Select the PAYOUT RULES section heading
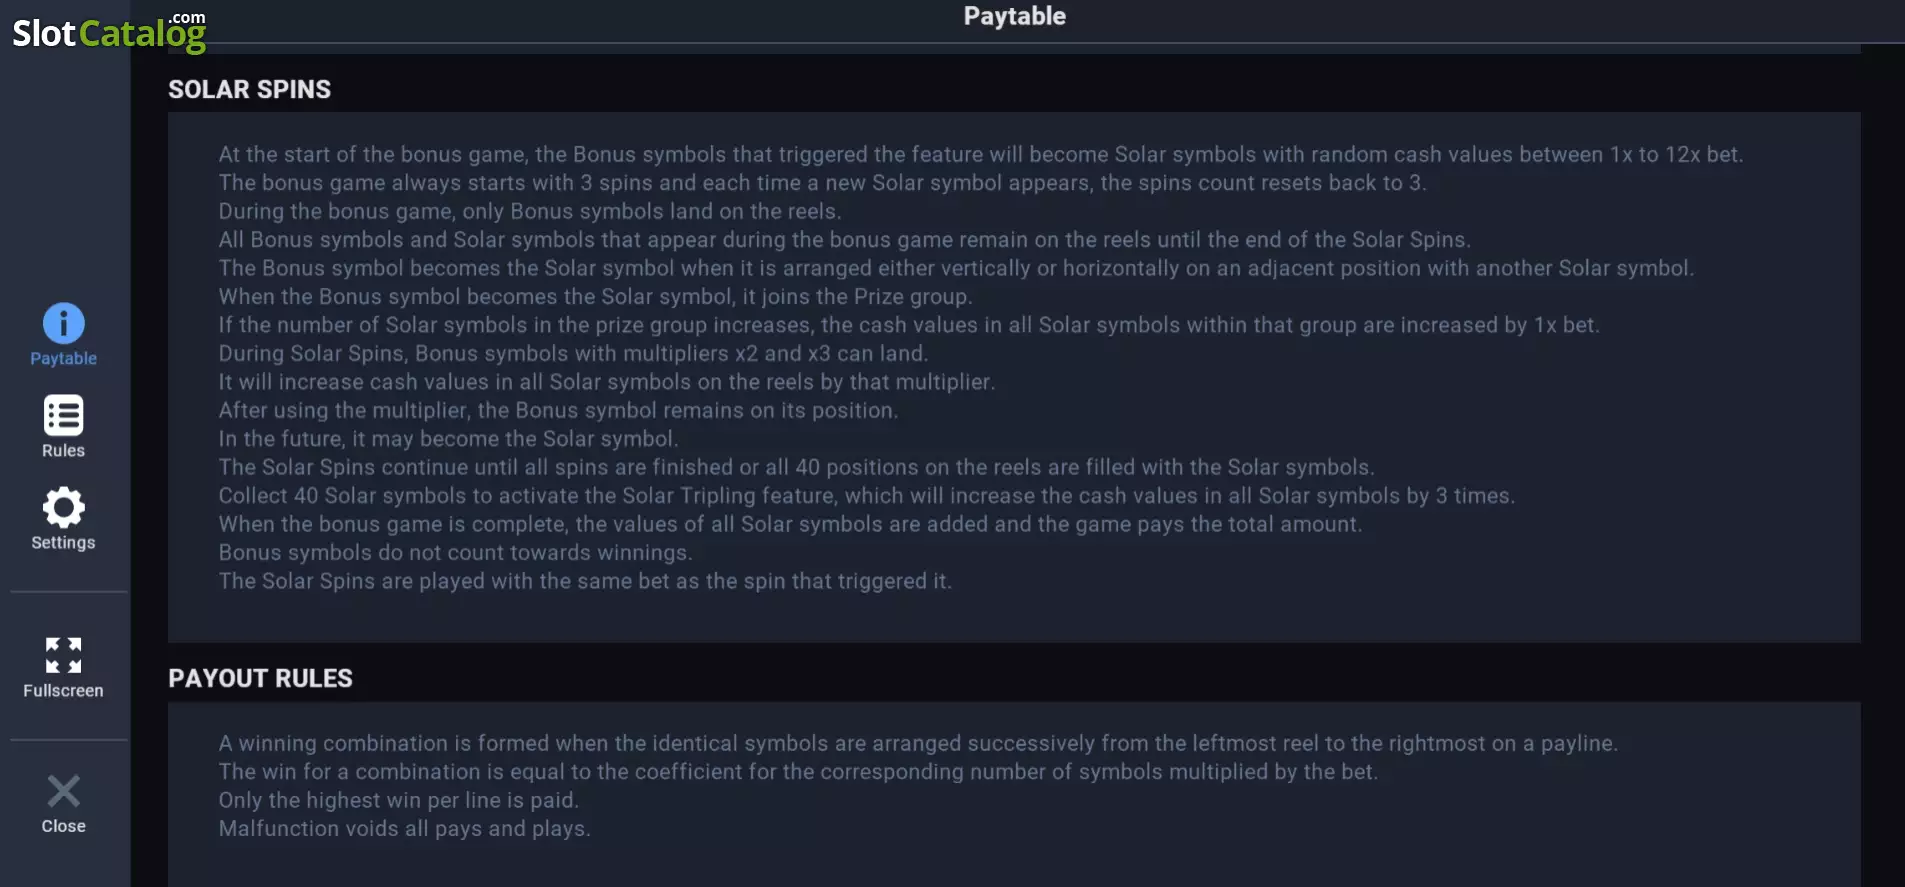1905x887 pixels. pyautogui.click(x=260, y=678)
